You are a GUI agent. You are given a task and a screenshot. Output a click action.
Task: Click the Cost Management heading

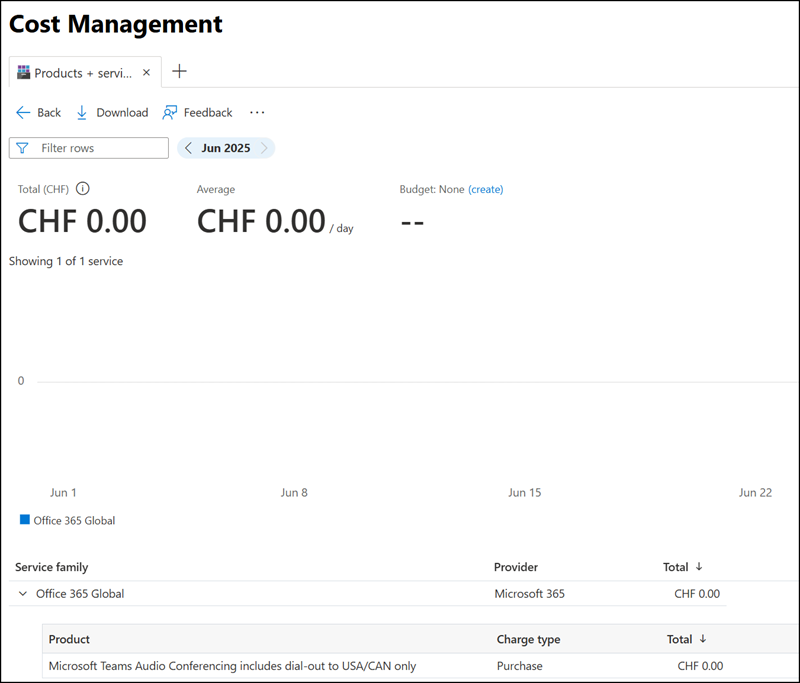click(116, 24)
